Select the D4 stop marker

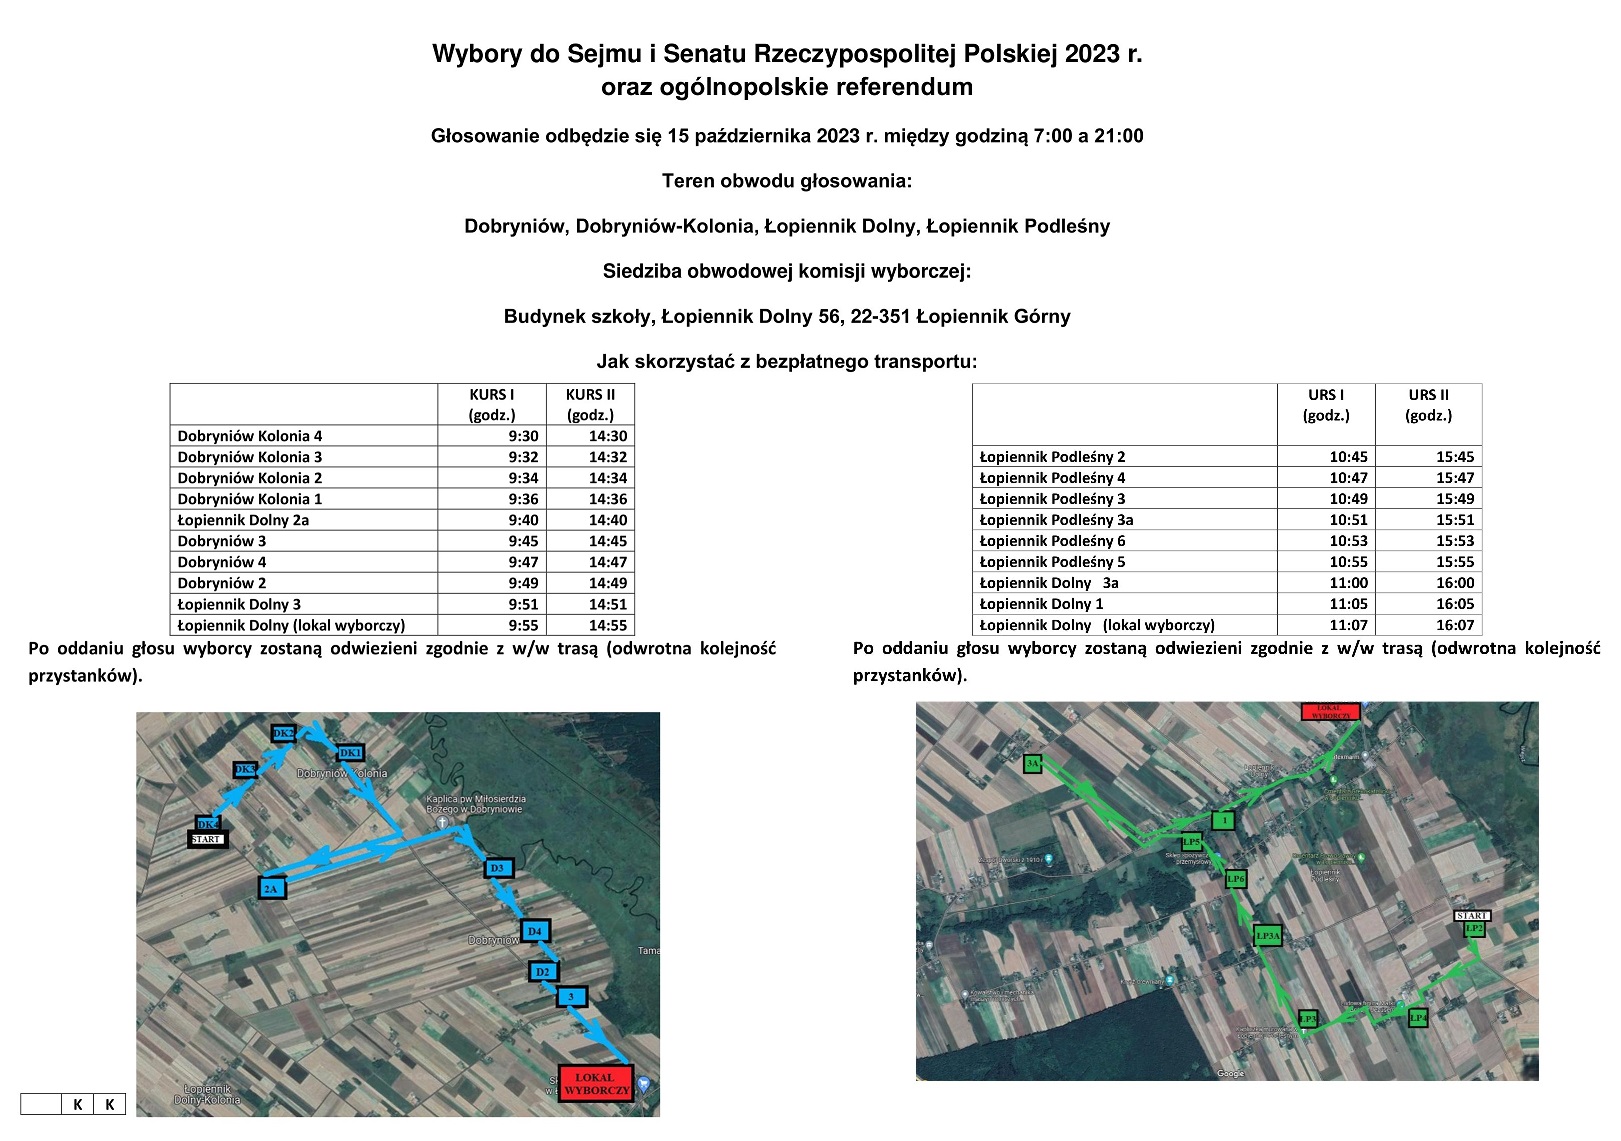[535, 931]
